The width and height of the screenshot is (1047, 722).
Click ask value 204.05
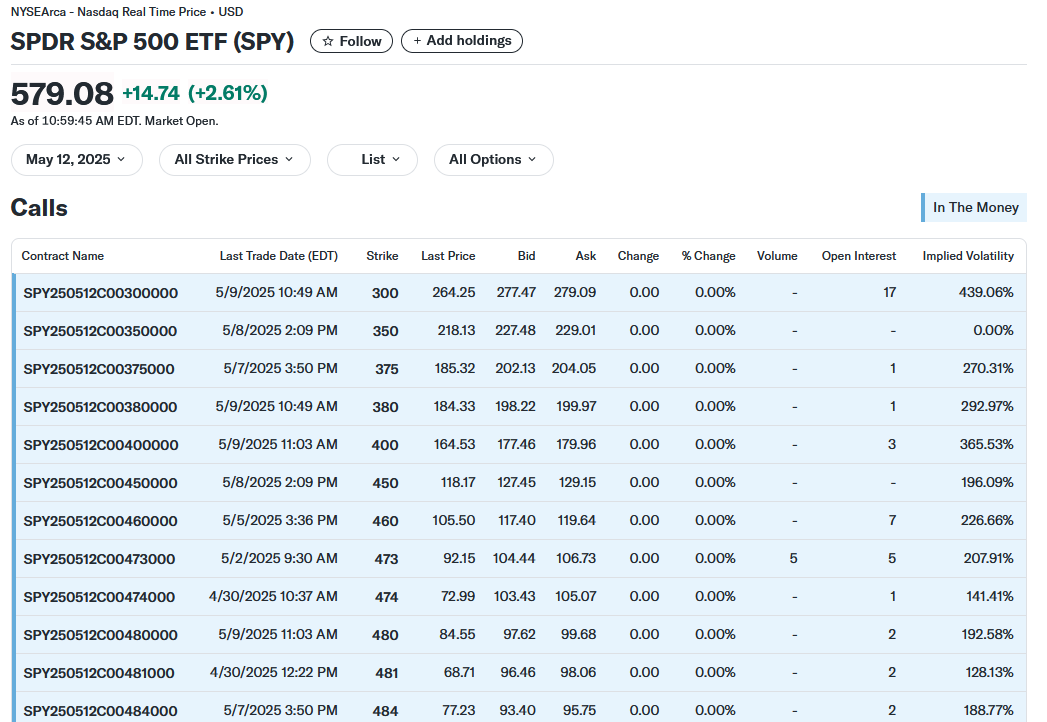pos(574,369)
